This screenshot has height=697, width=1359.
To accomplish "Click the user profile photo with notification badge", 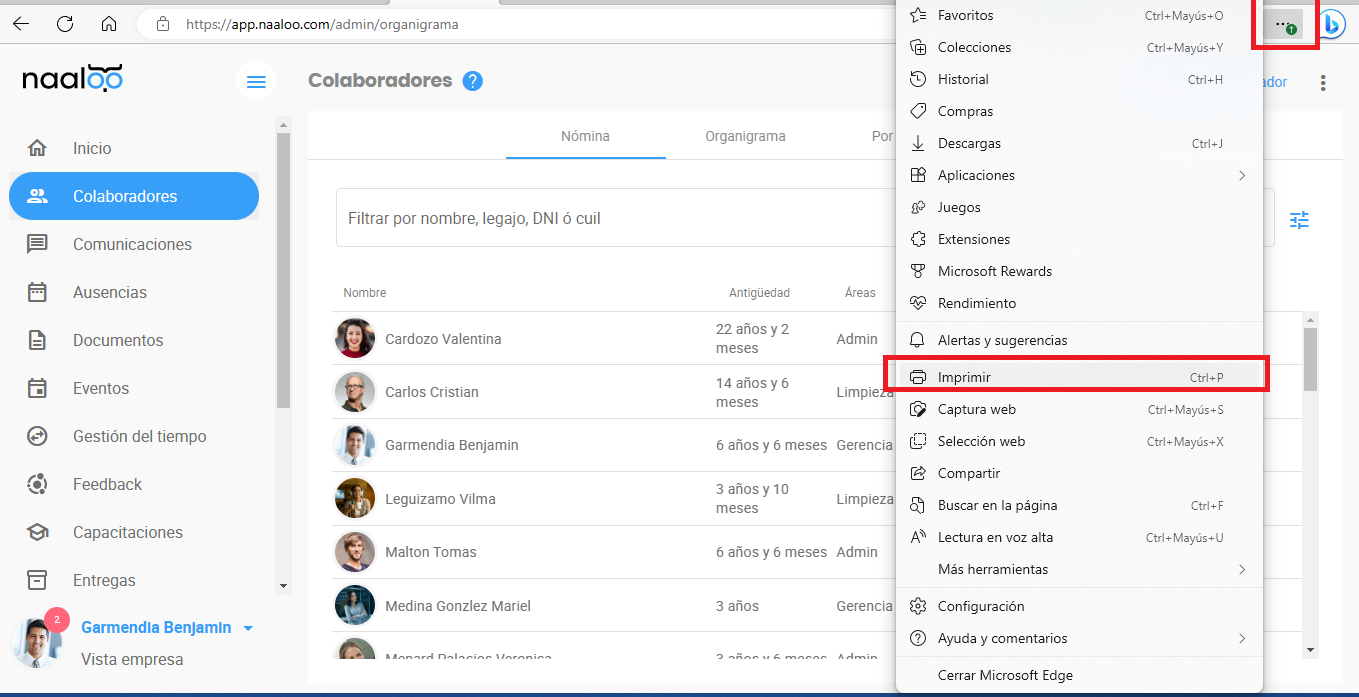I will 37,641.
